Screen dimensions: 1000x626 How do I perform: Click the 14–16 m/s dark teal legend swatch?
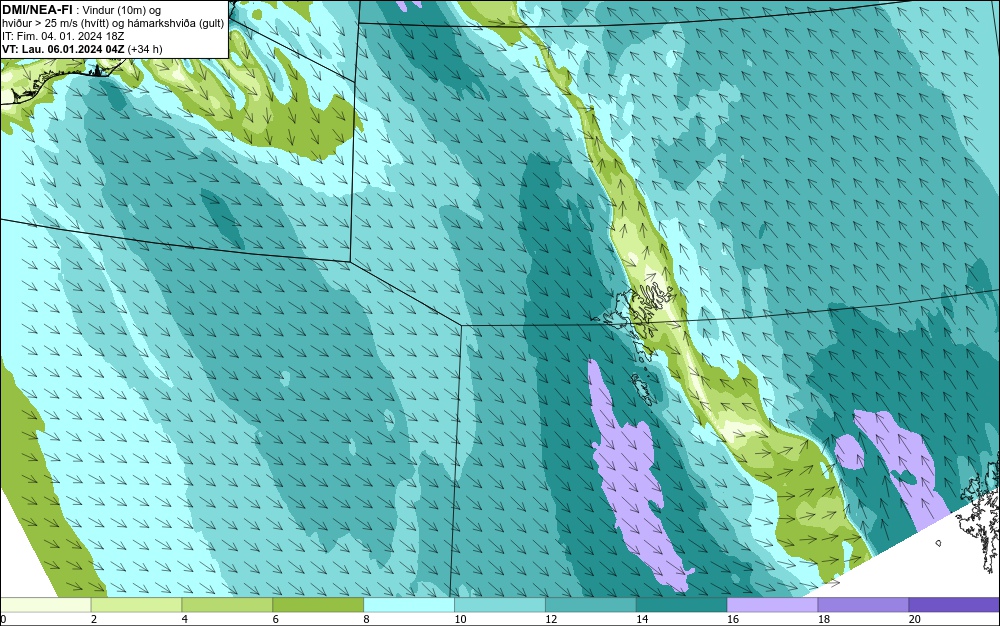[682, 605]
